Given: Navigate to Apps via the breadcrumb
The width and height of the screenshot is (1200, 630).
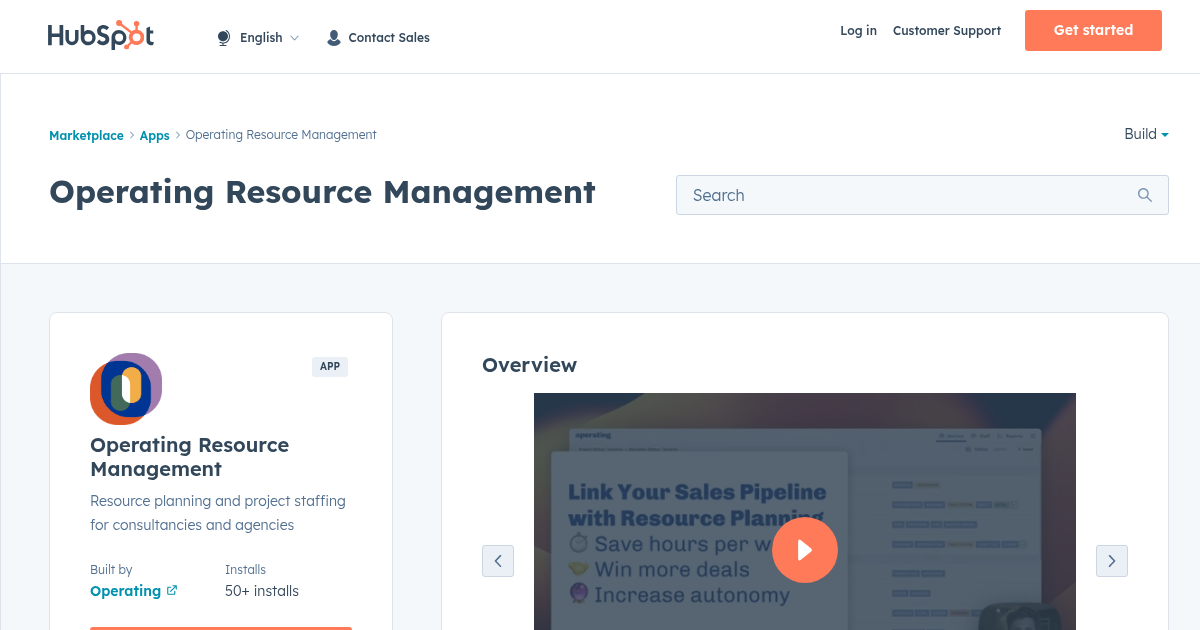Looking at the screenshot, I should tap(154, 135).
